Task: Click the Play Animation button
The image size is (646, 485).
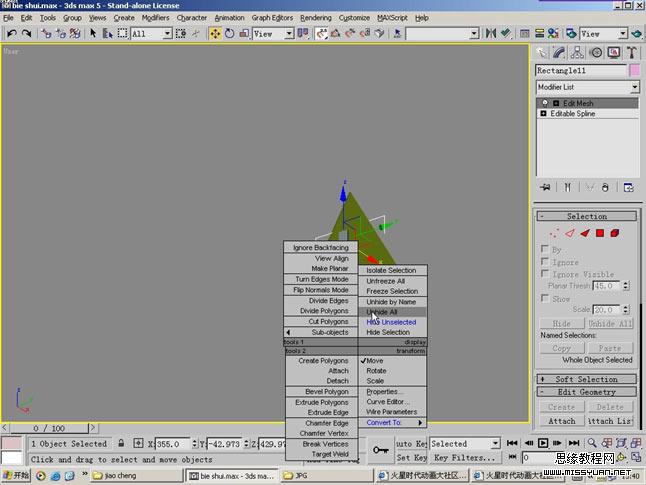Action: point(543,443)
